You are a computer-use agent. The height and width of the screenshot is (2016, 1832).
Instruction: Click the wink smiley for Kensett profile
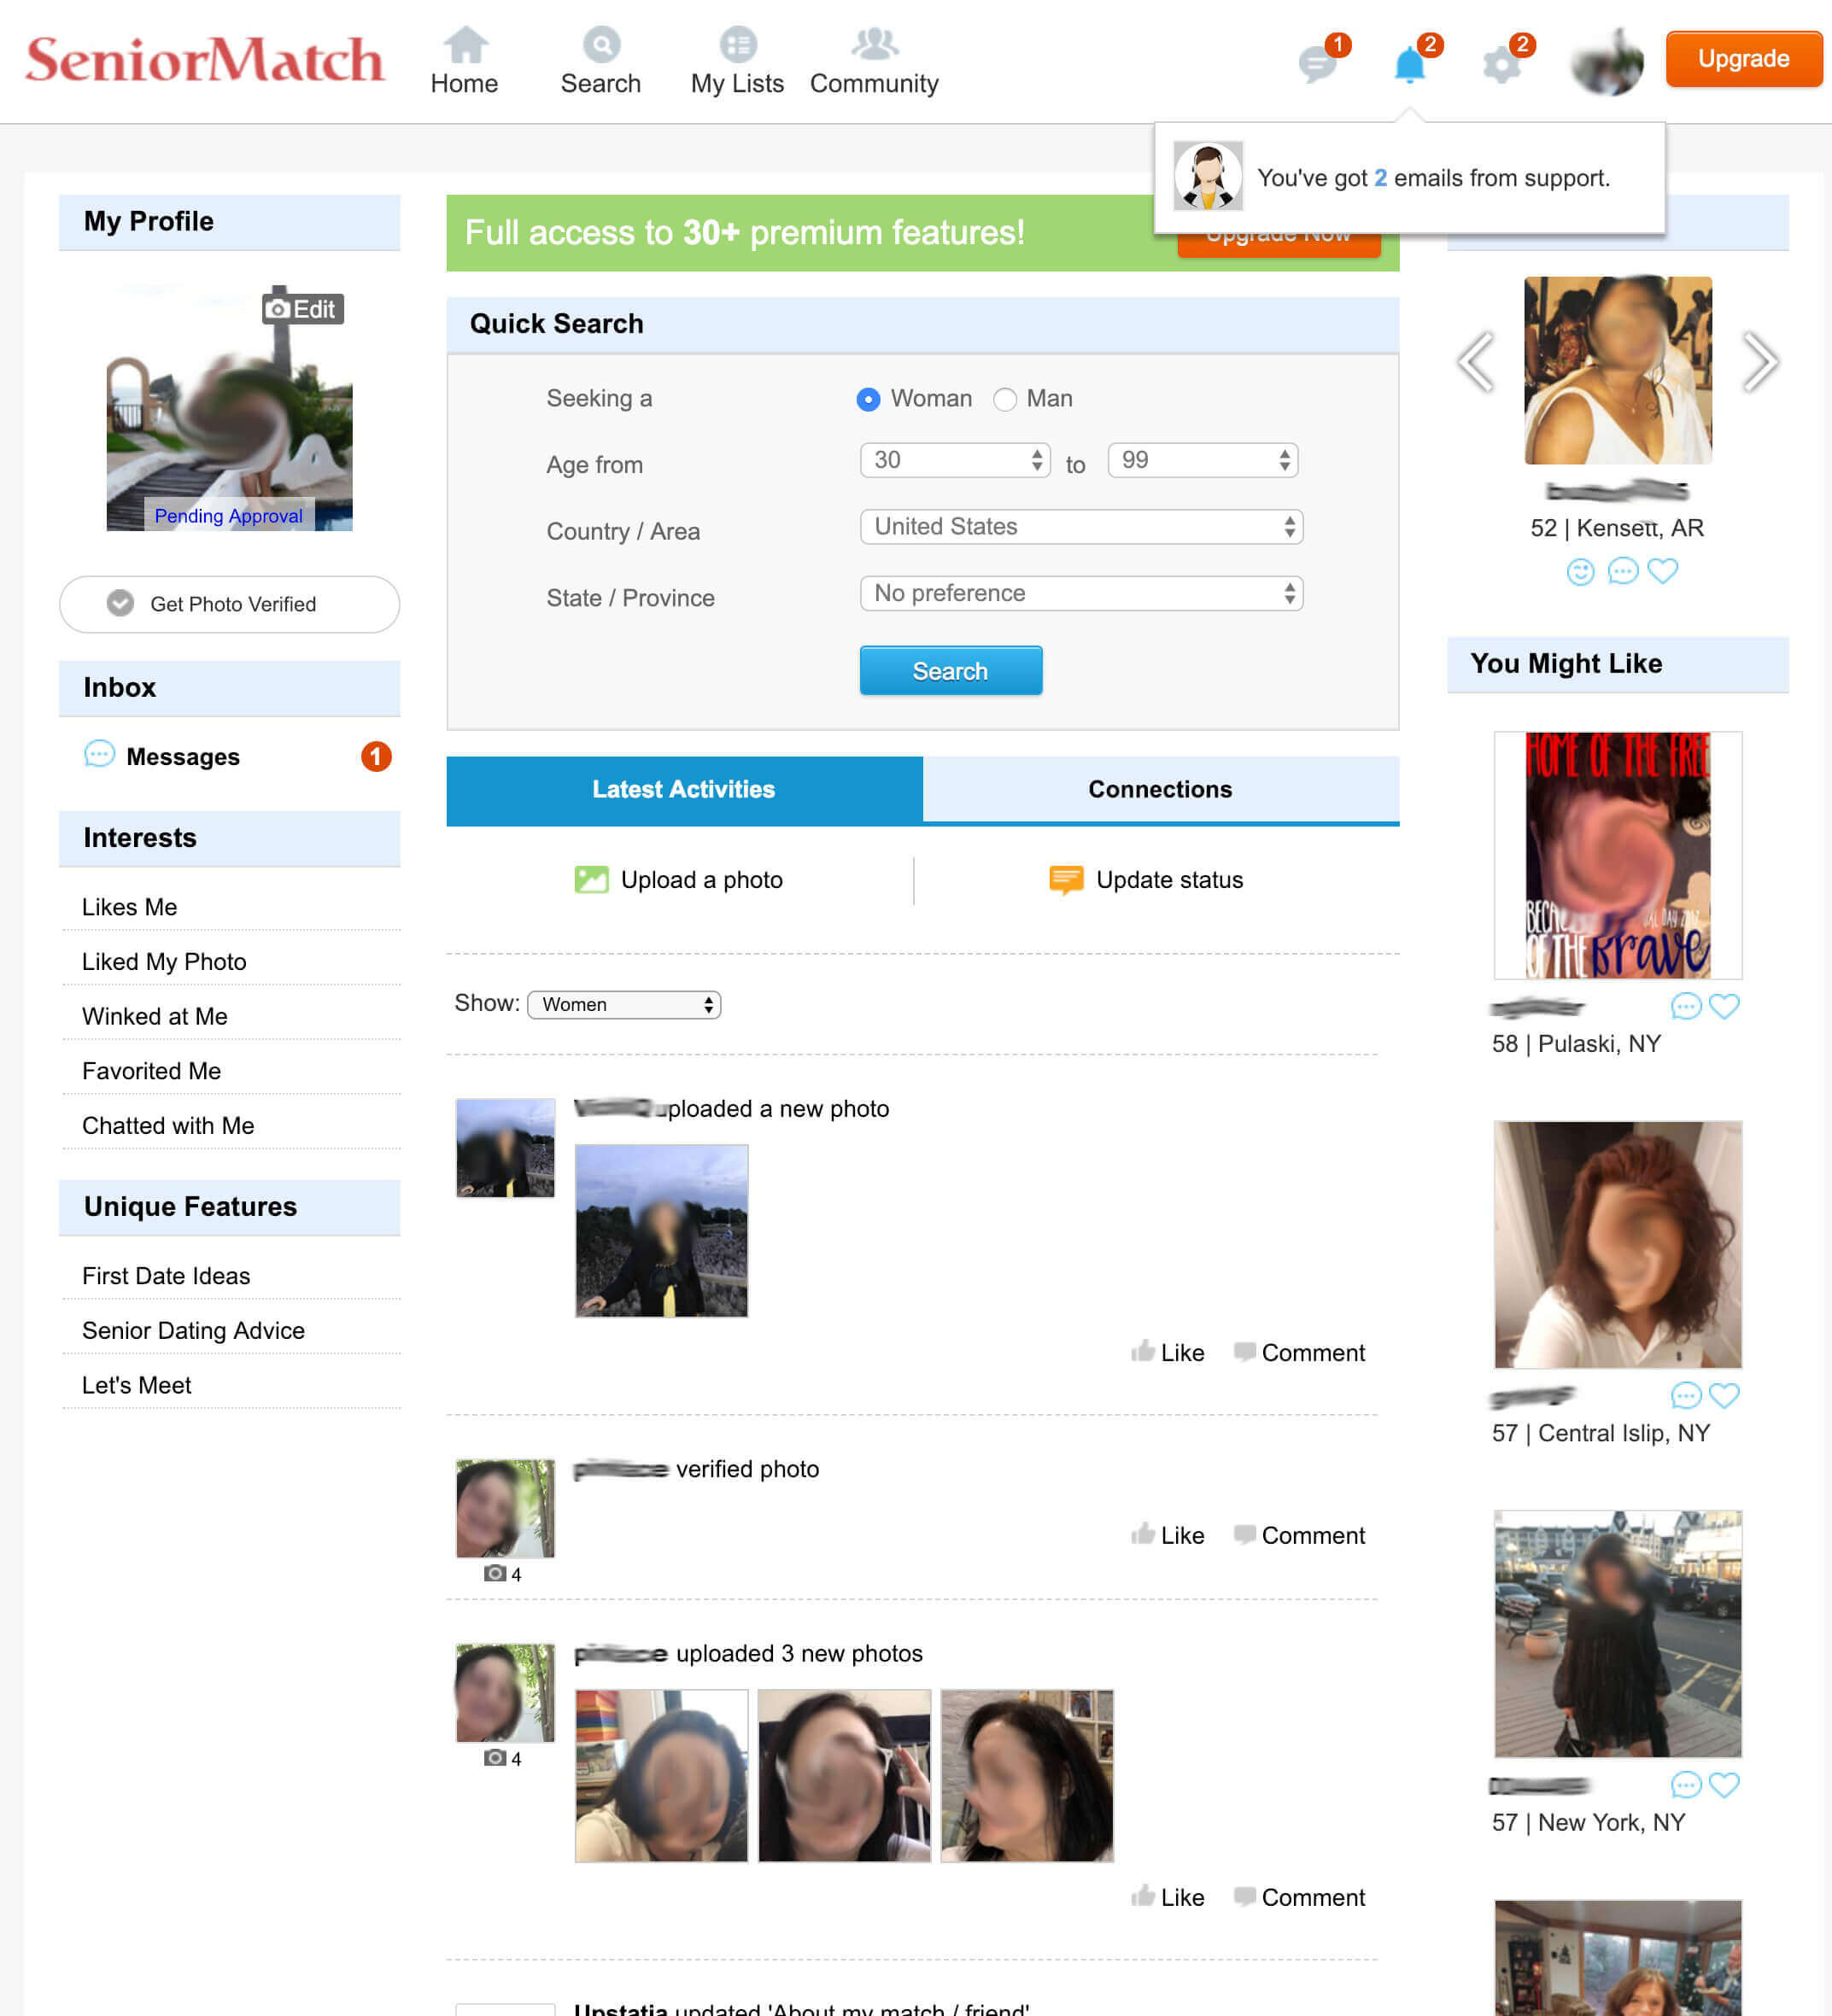coord(1579,571)
